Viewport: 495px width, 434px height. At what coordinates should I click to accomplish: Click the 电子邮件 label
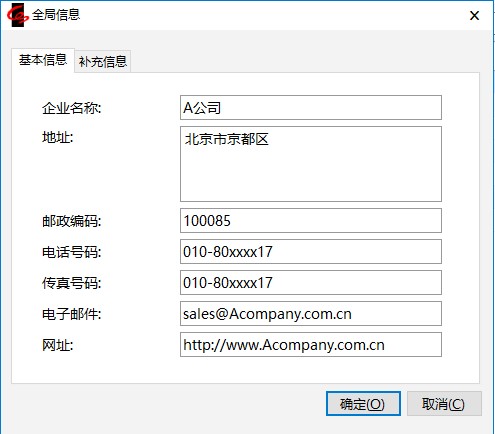71,314
